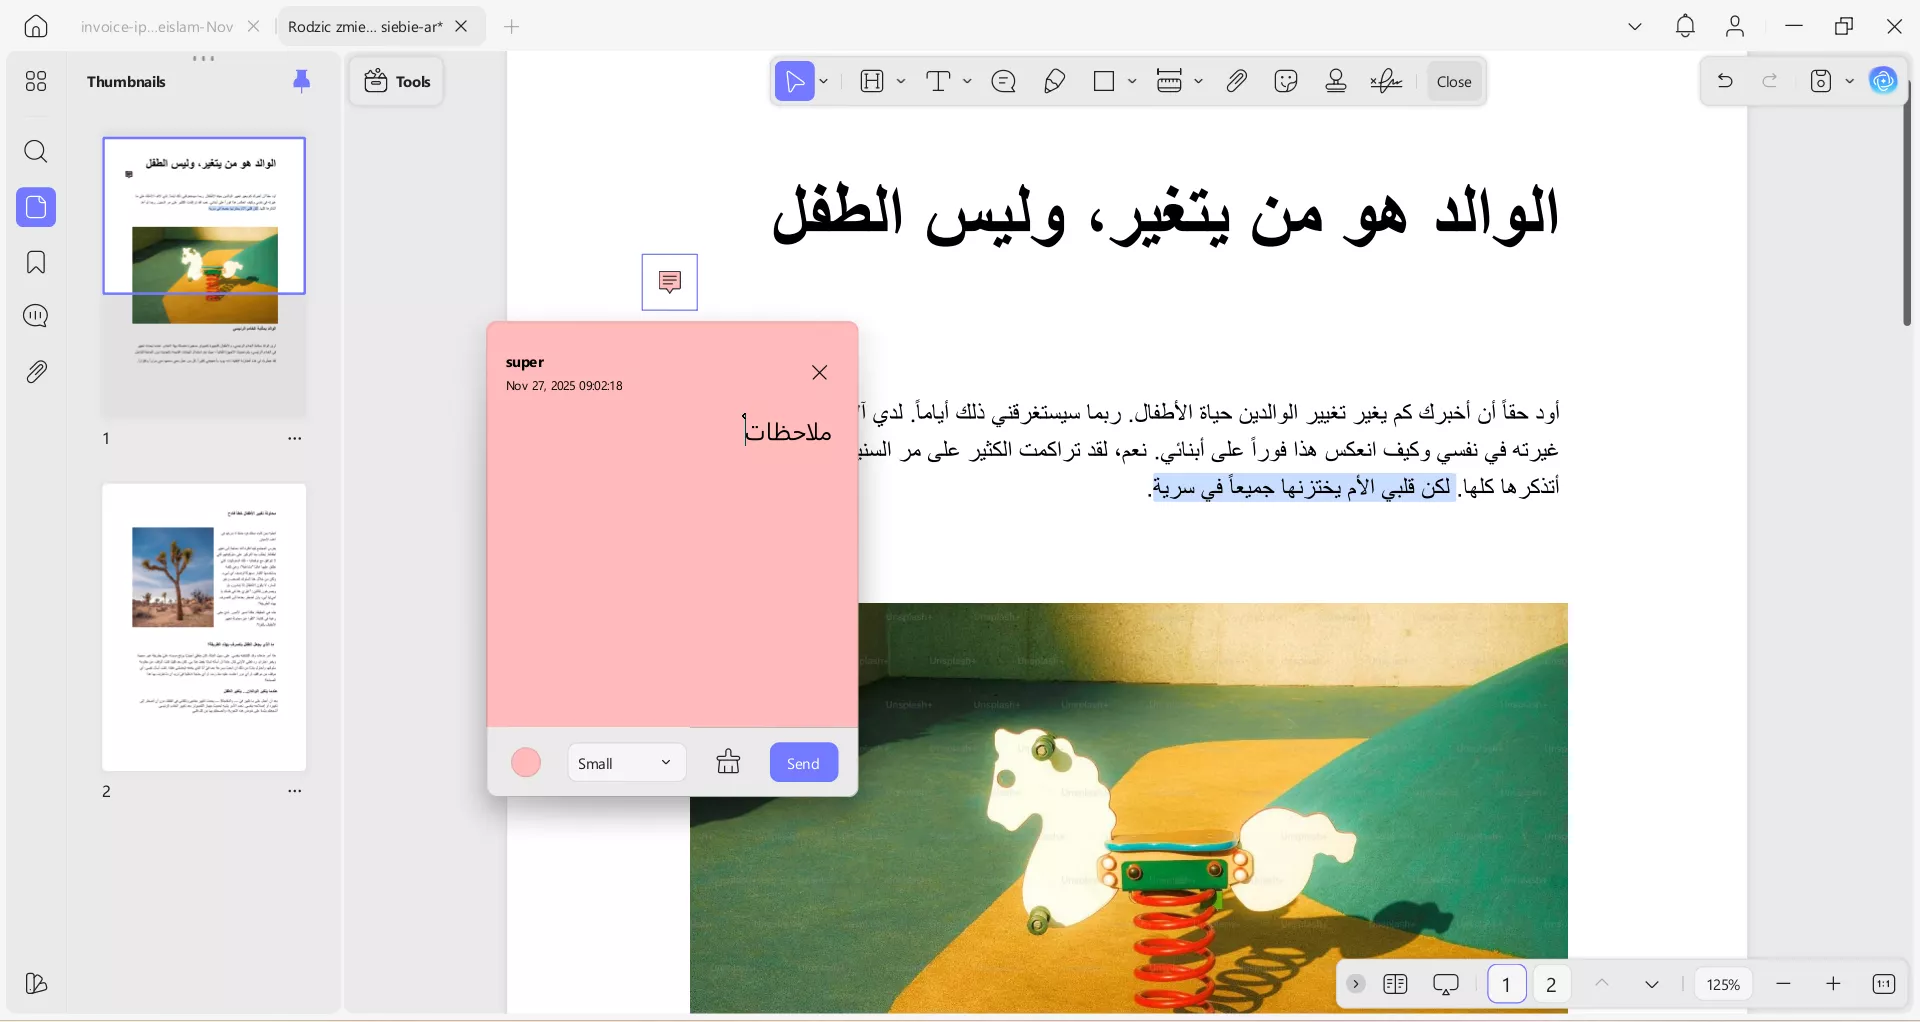Image resolution: width=1920 pixels, height=1022 pixels.
Task: Go to the Home screen icon
Action: click(36, 27)
